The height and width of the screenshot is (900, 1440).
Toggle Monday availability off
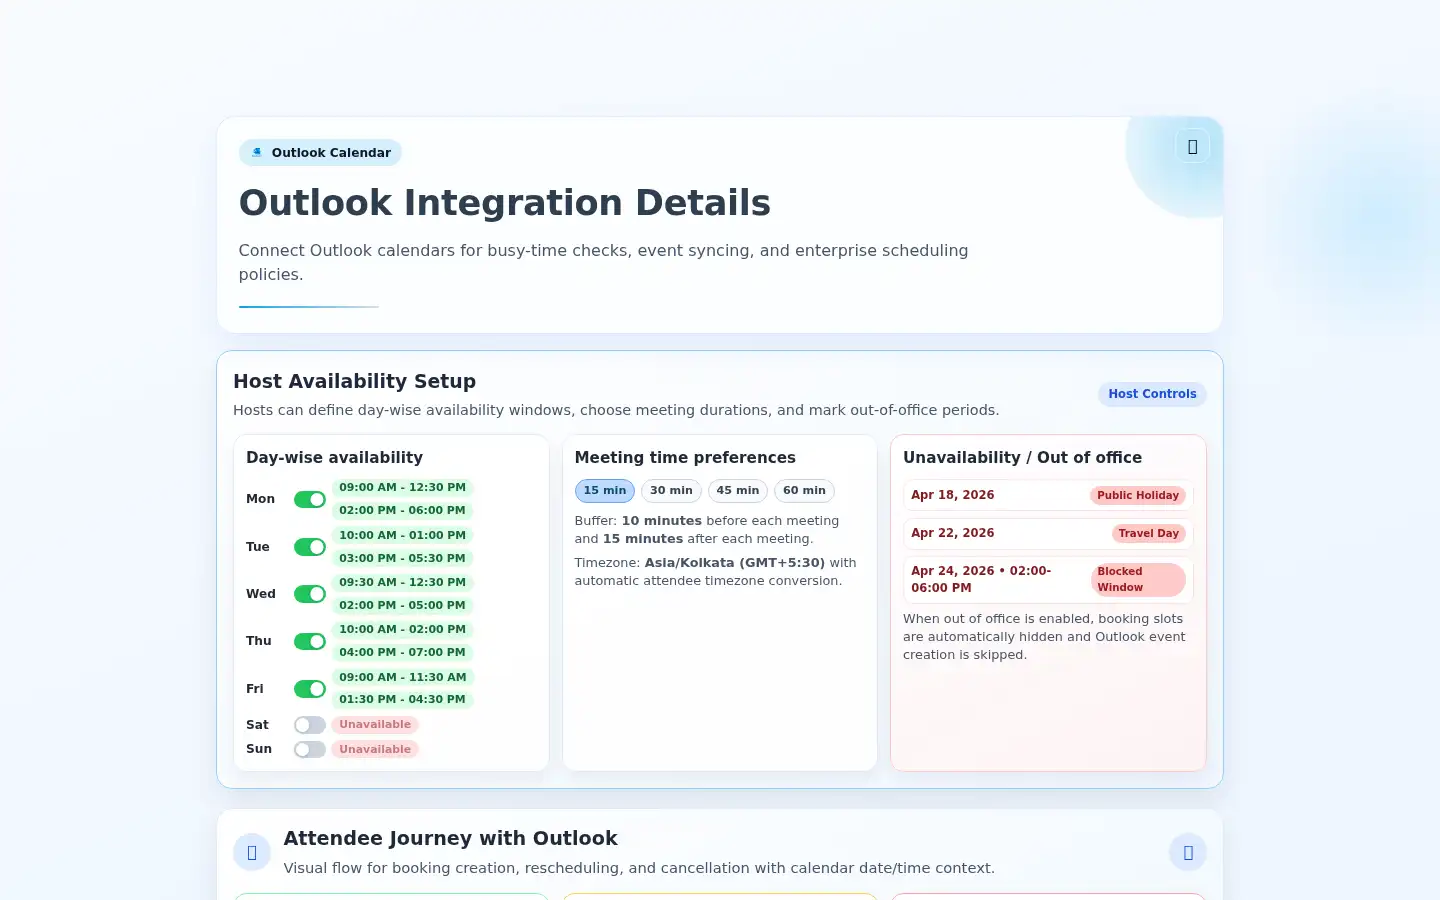pyautogui.click(x=310, y=499)
